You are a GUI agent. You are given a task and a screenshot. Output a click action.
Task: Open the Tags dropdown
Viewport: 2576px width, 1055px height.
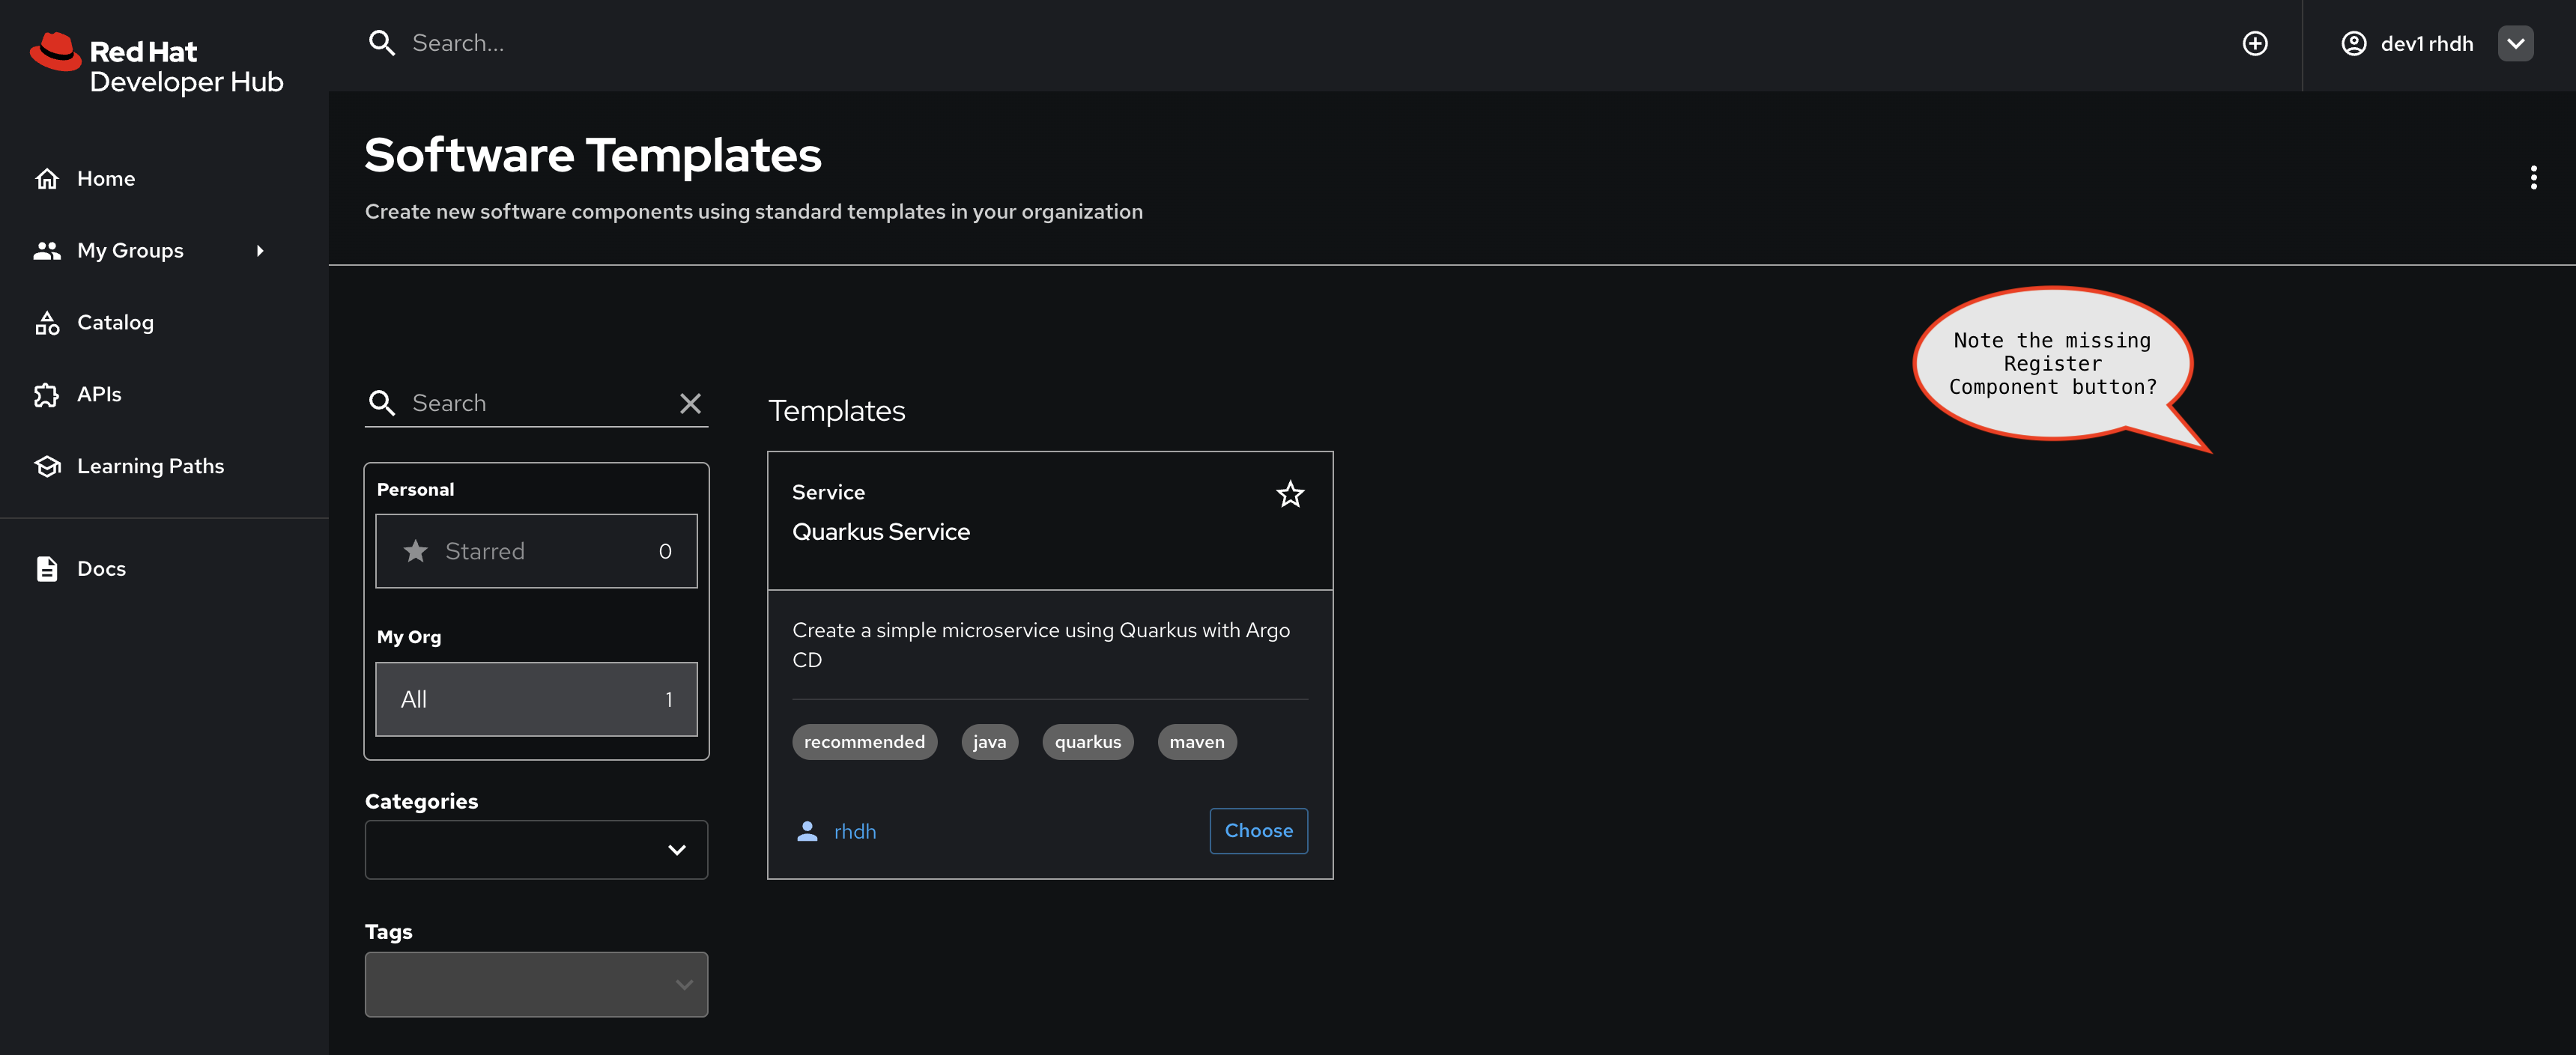point(536,984)
